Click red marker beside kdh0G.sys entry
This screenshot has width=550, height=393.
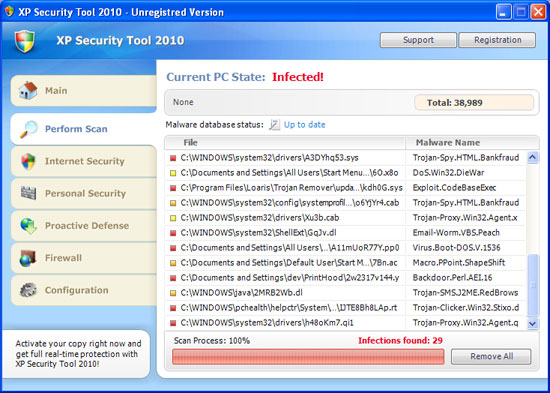pyautogui.click(x=173, y=188)
